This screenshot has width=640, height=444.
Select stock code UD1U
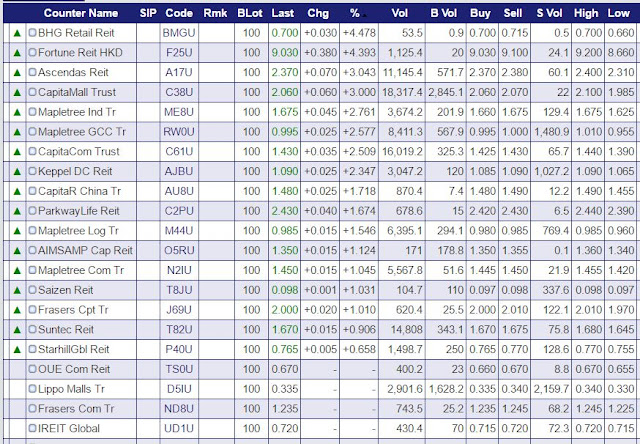point(179,428)
